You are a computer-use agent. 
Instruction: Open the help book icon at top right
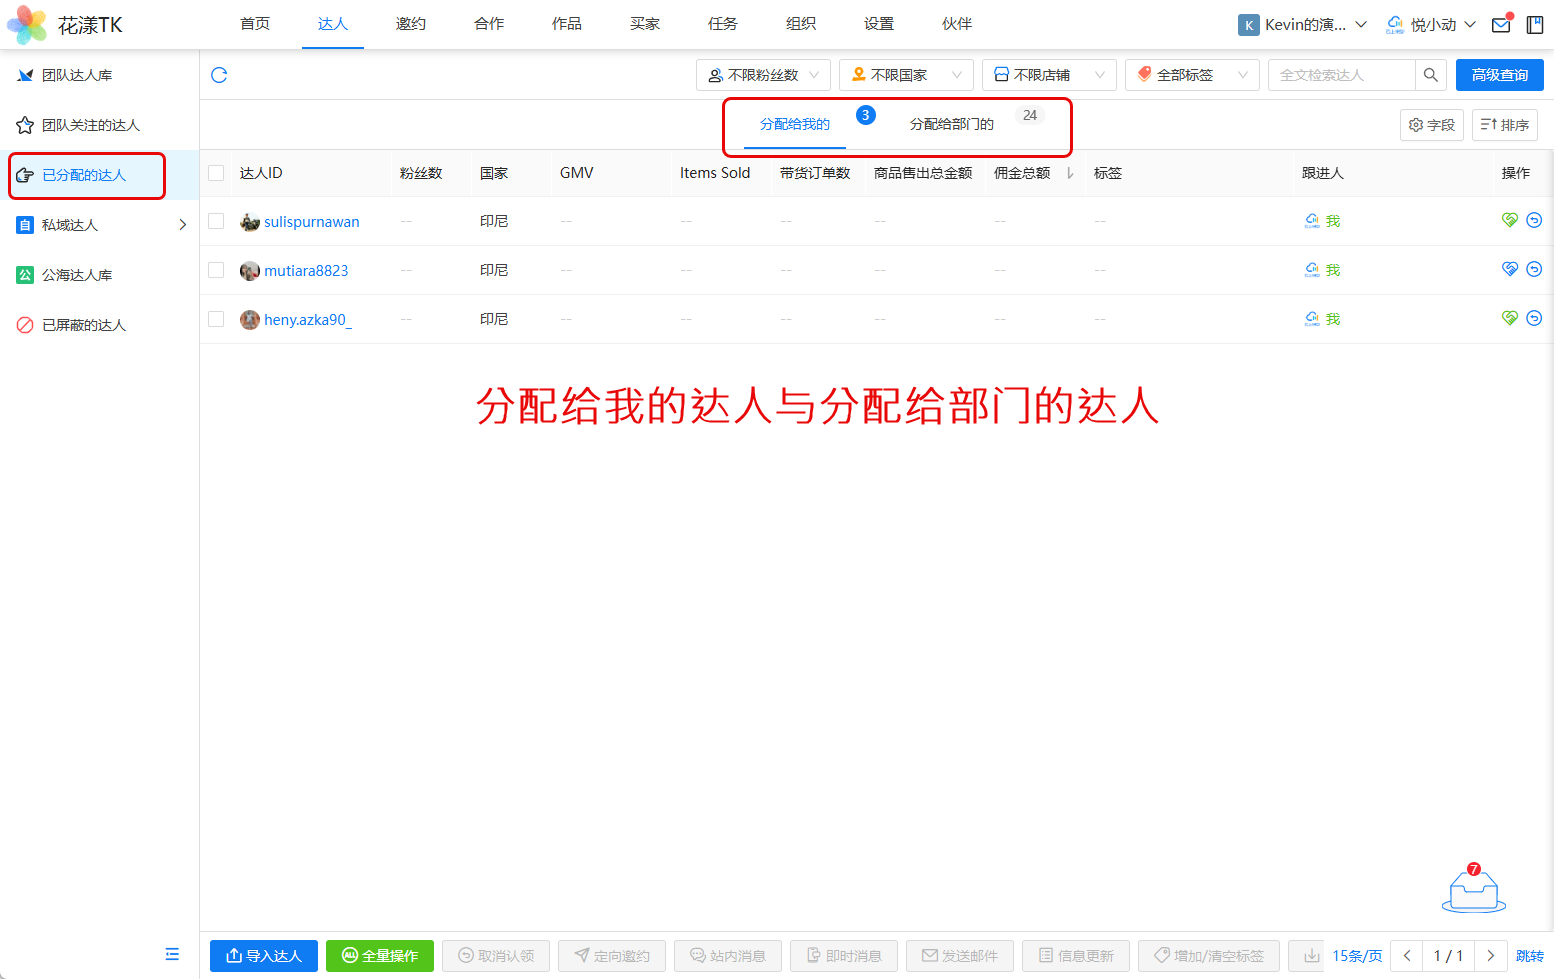[1534, 25]
